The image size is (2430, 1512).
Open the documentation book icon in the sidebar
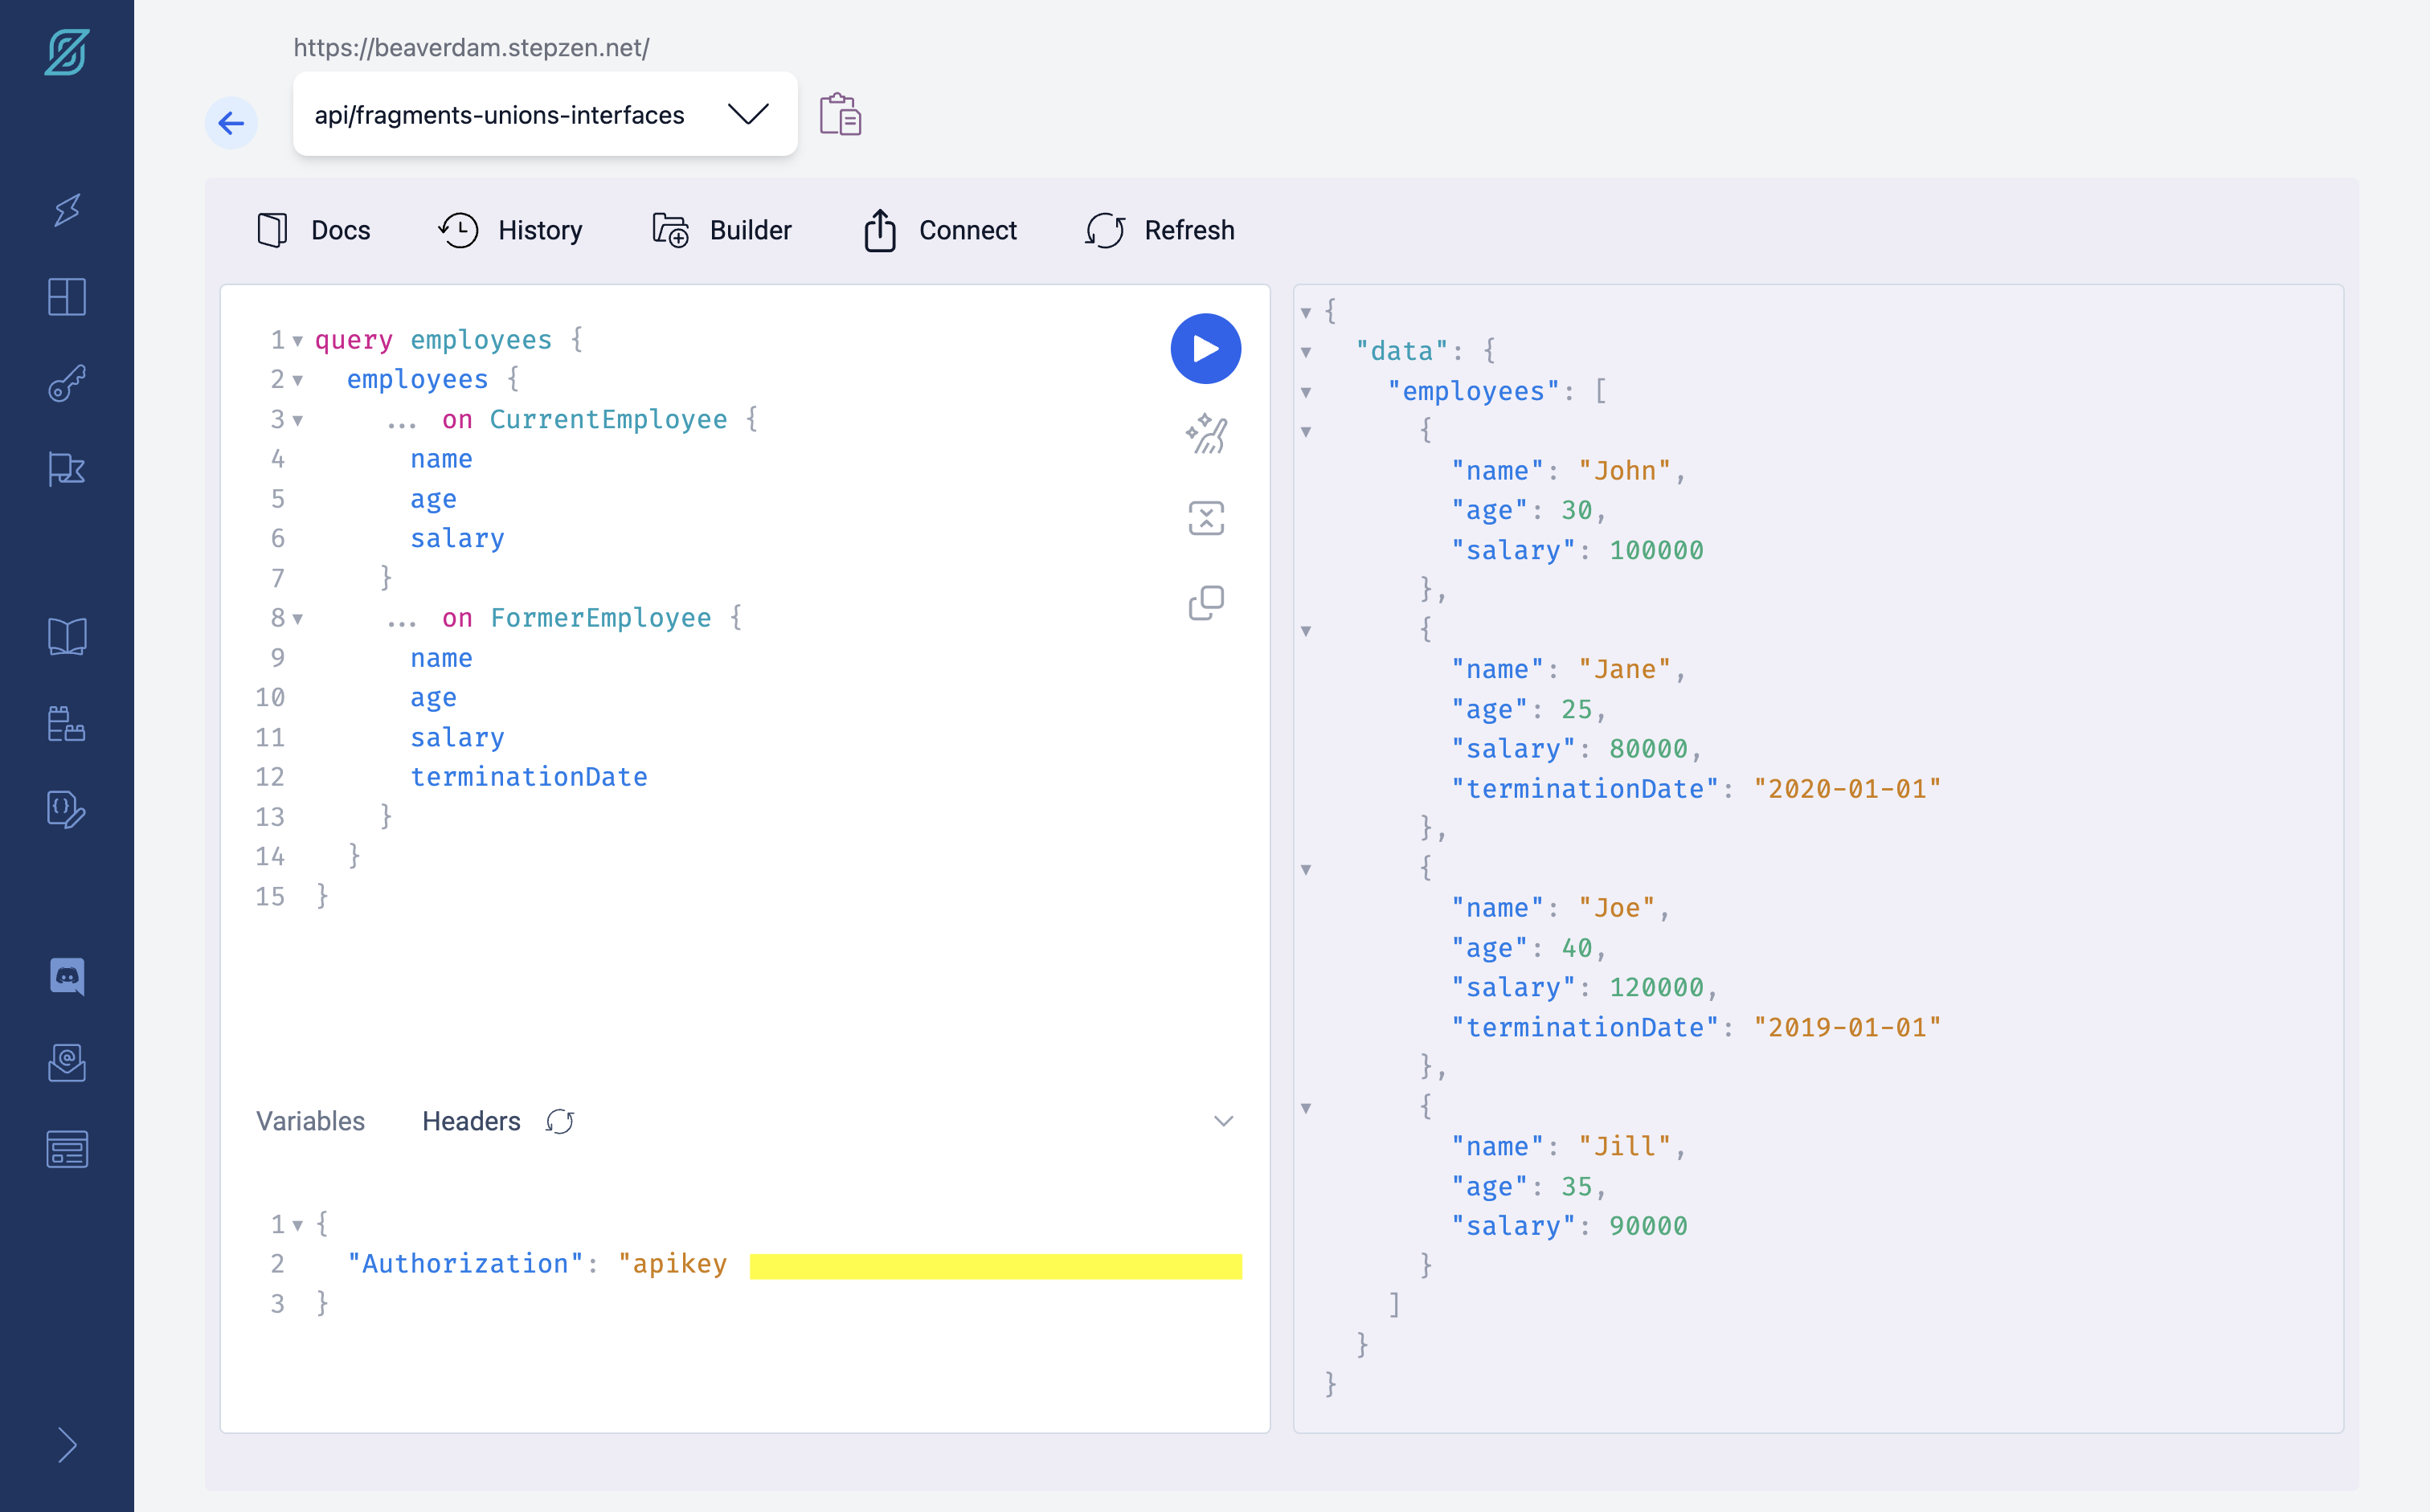[66, 636]
